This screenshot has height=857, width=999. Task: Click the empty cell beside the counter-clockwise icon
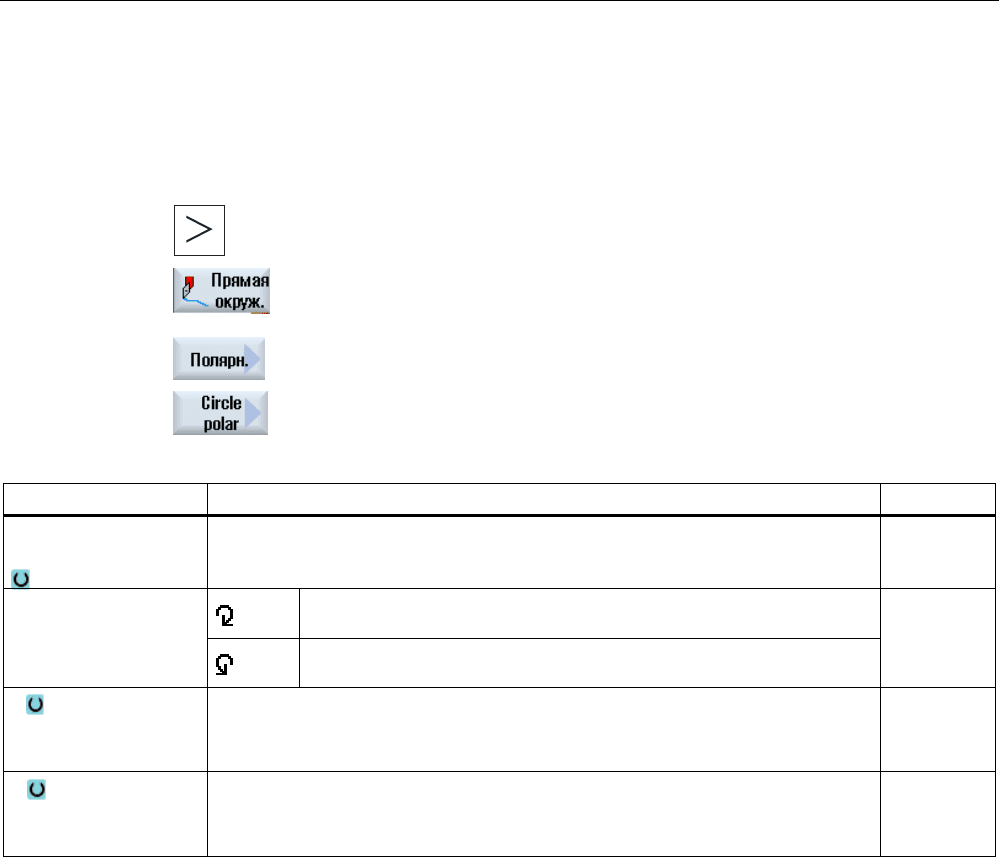[590, 663]
